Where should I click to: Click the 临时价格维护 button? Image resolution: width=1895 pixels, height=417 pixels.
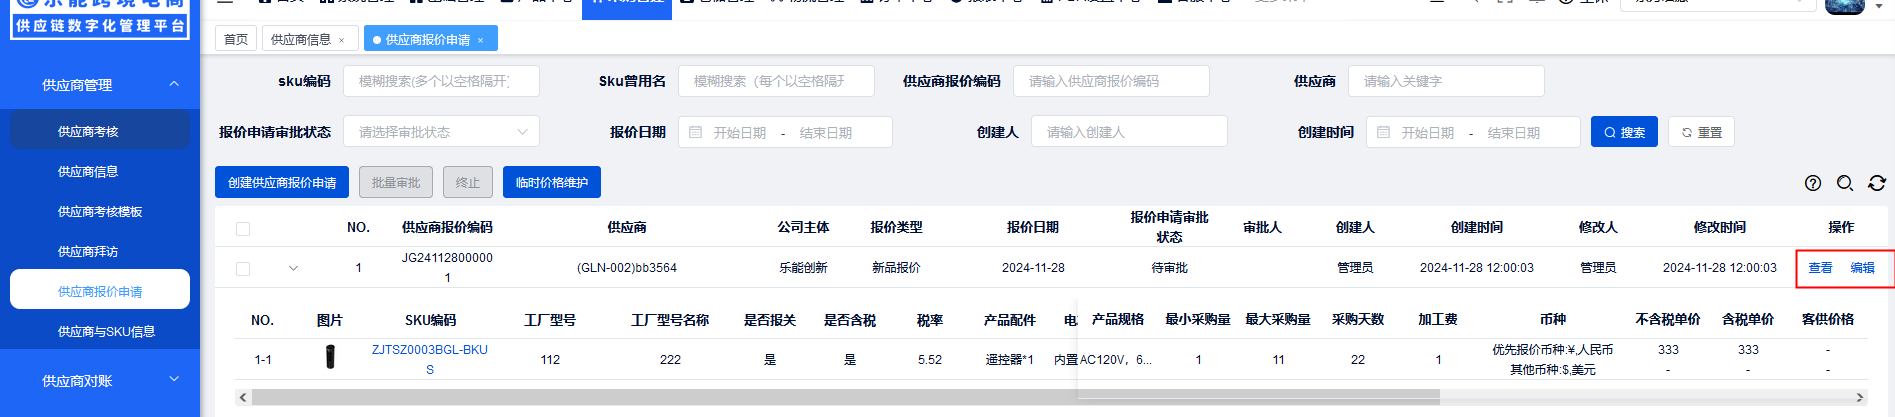(552, 182)
